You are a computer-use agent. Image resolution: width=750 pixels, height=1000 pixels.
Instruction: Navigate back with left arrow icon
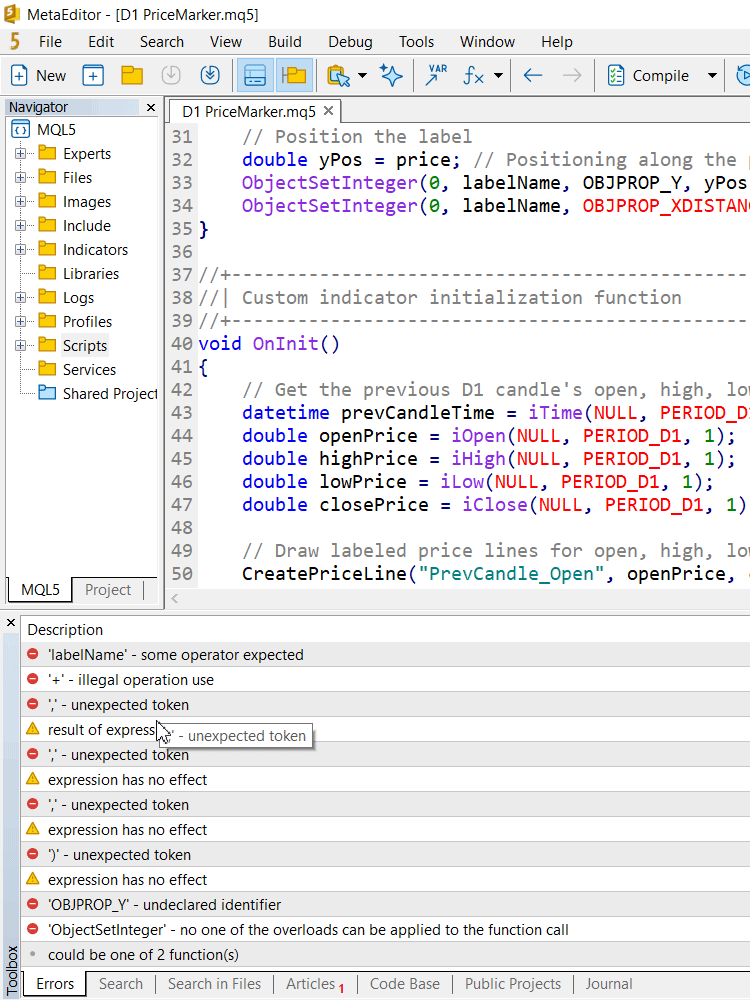533,75
